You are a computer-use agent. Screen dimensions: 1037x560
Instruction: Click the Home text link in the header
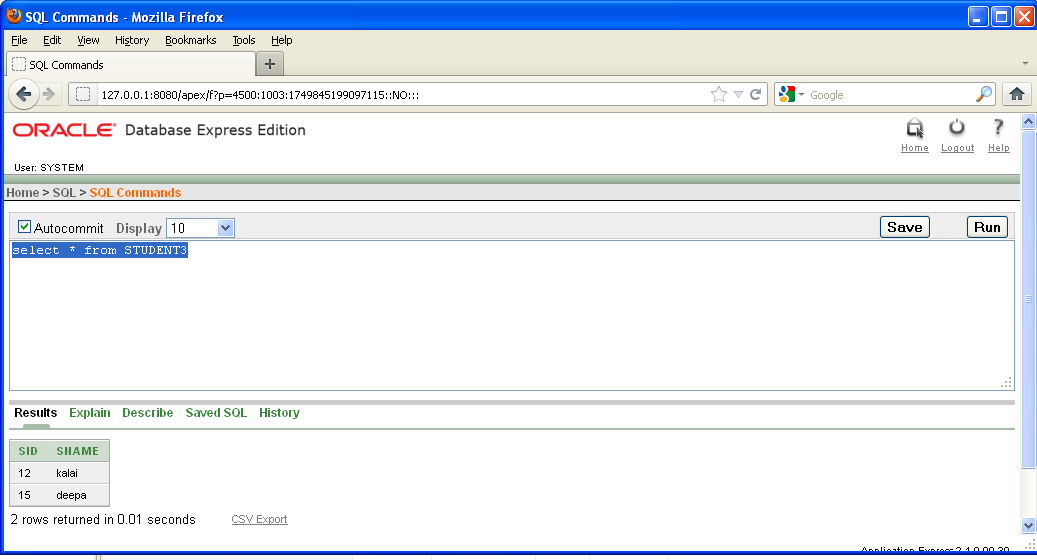click(915, 147)
